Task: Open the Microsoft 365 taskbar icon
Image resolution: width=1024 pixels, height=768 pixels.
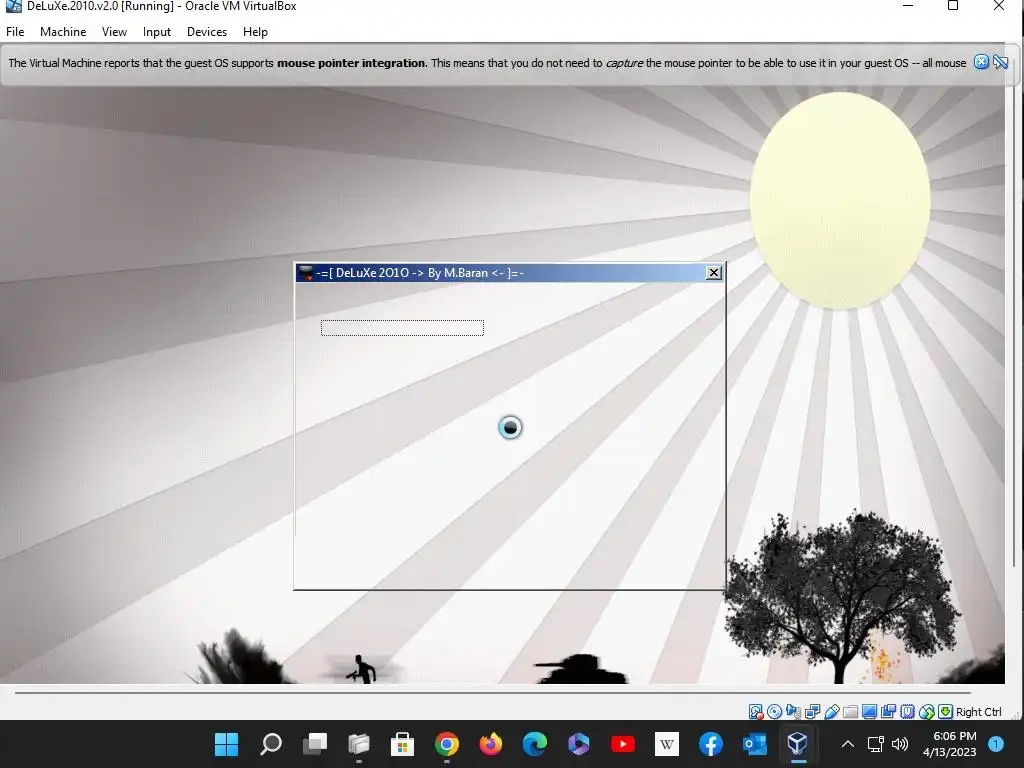Action: tap(579, 744)
